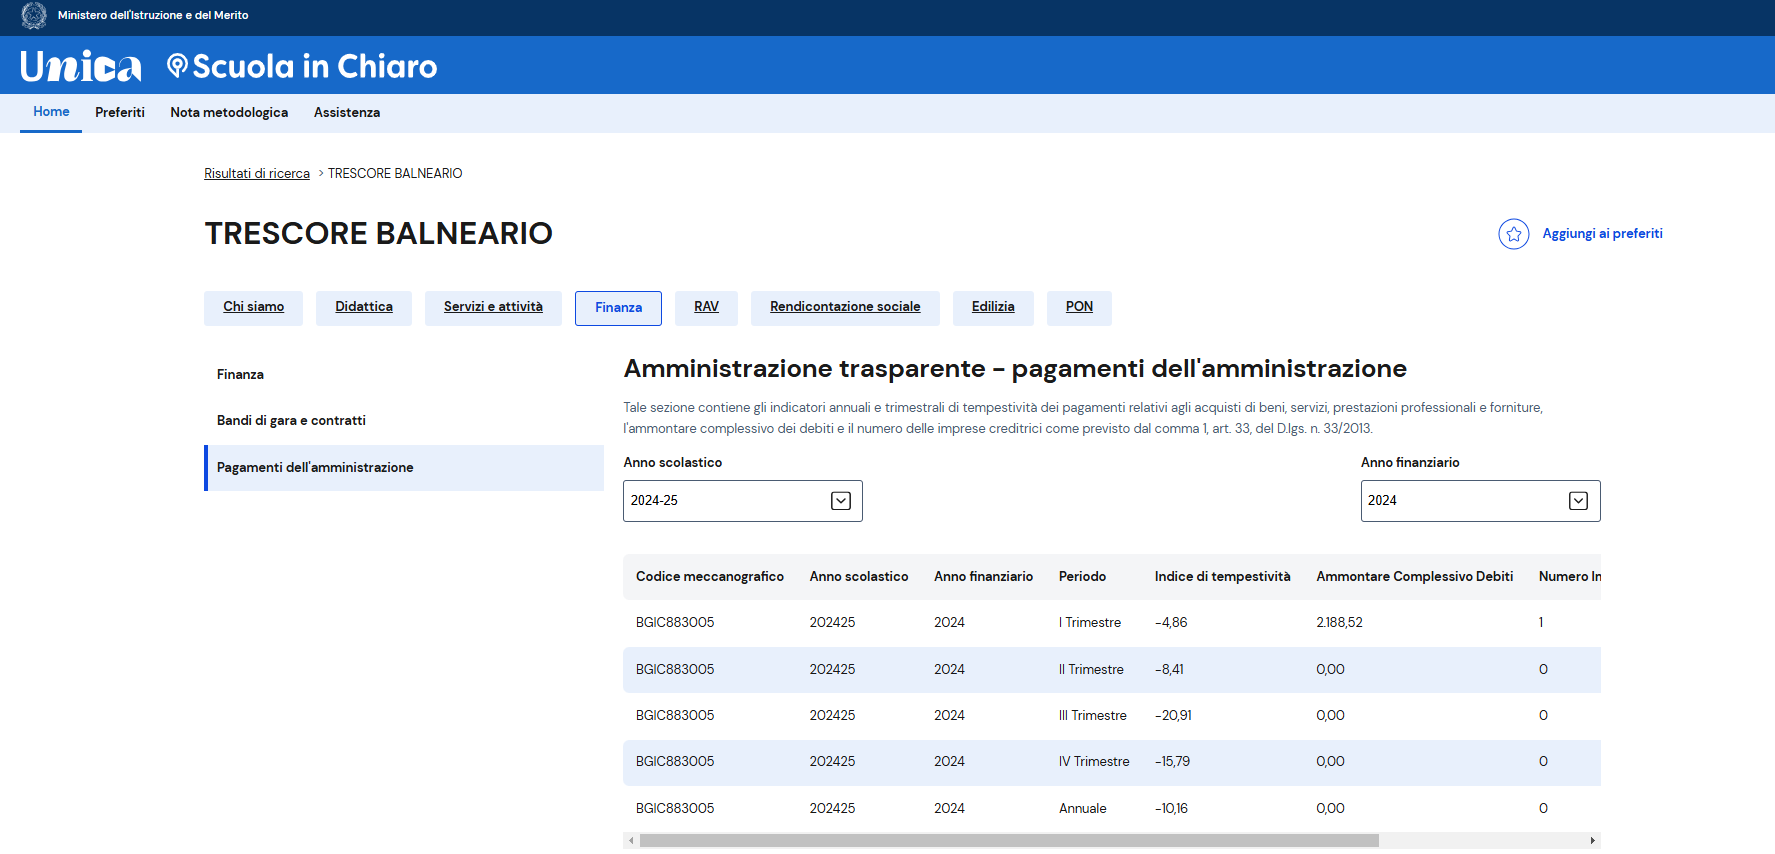Open the Preferiti menu item
The height and width of the screenshot is (854, 1775).
[120, 113]
